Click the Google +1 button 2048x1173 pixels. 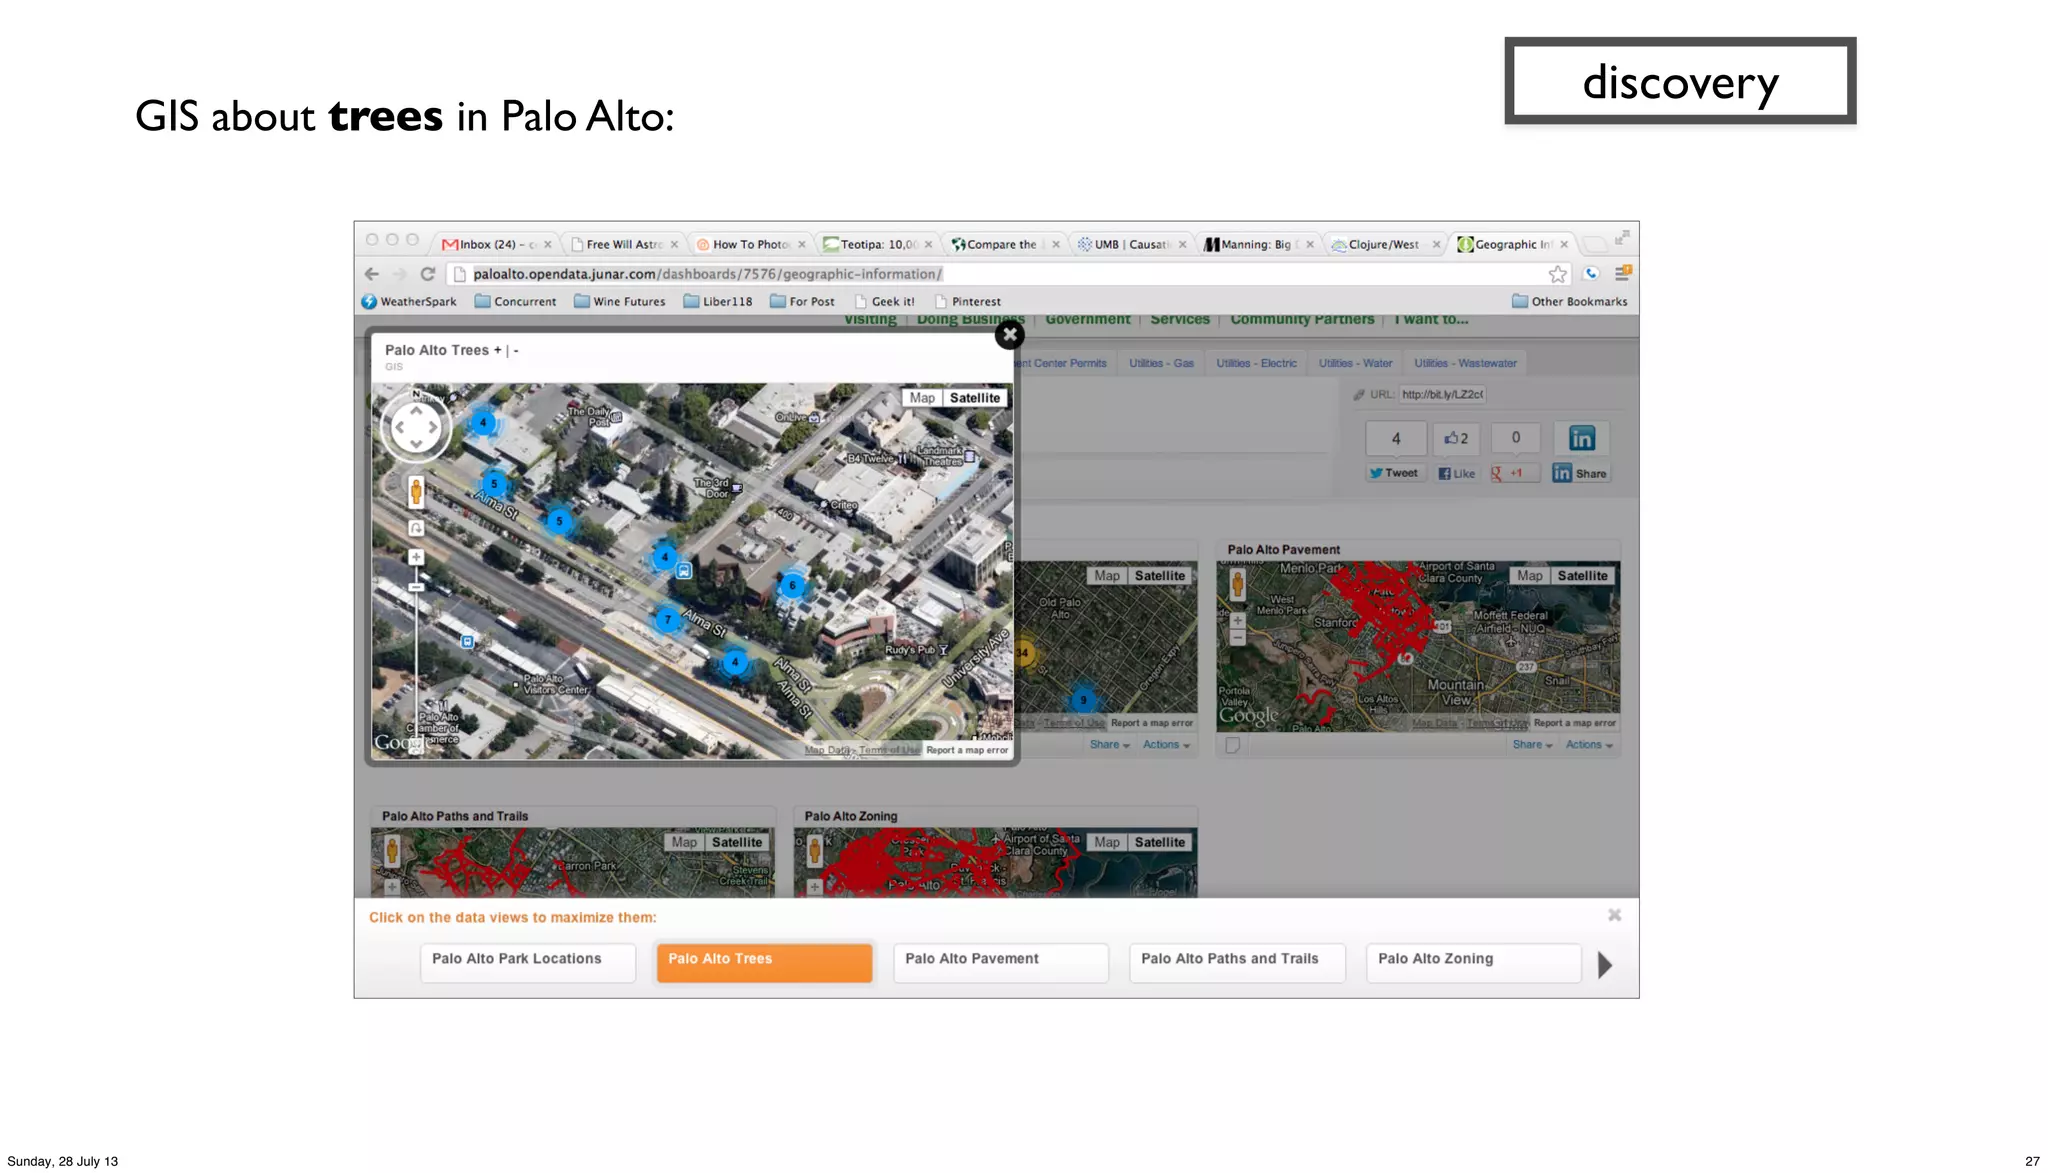tap(1514, 474)
